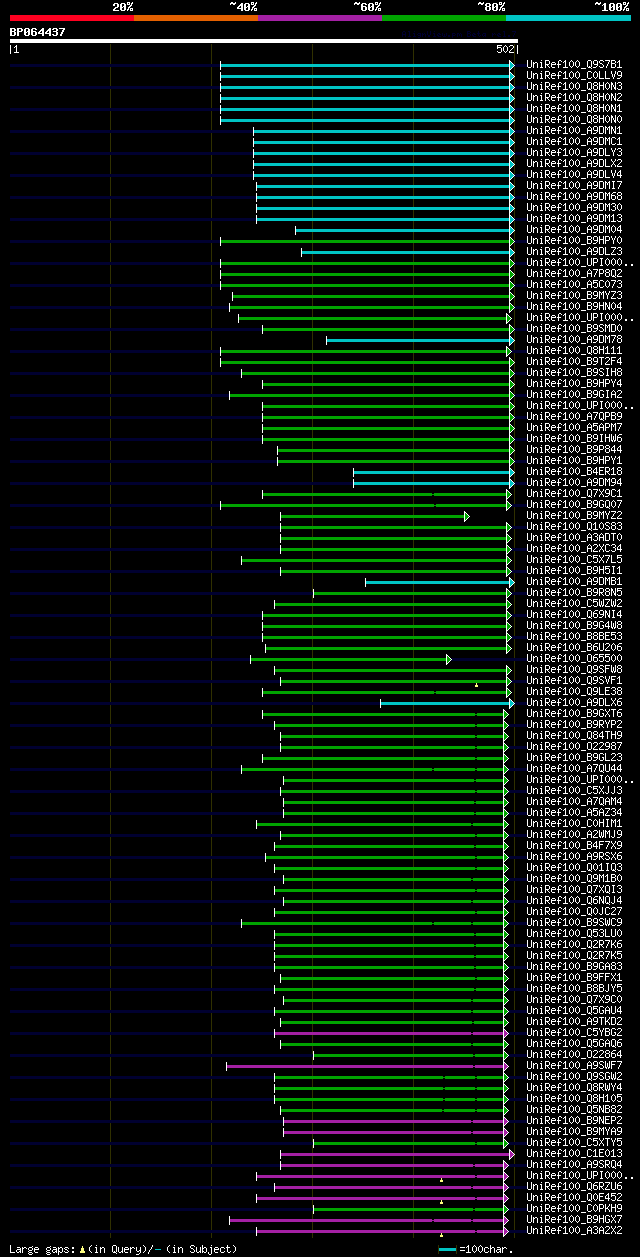
Task: Click the UniRef100_A9DMI7 label
Action: (x=574, y=185)
